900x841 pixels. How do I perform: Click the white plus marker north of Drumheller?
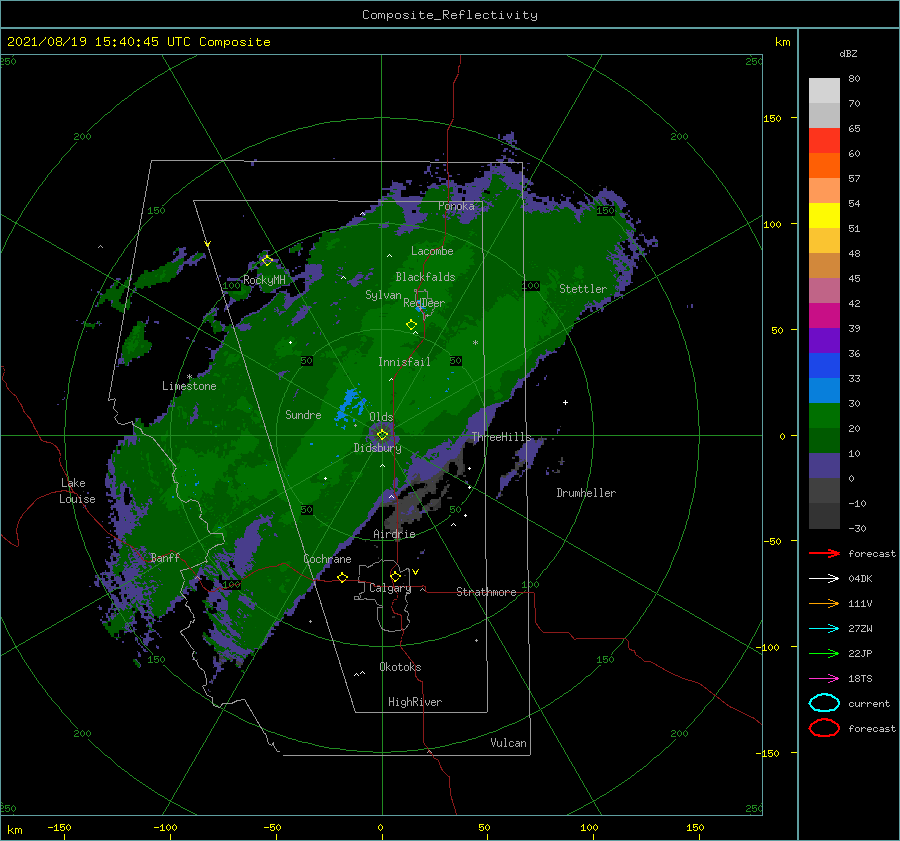565,402
